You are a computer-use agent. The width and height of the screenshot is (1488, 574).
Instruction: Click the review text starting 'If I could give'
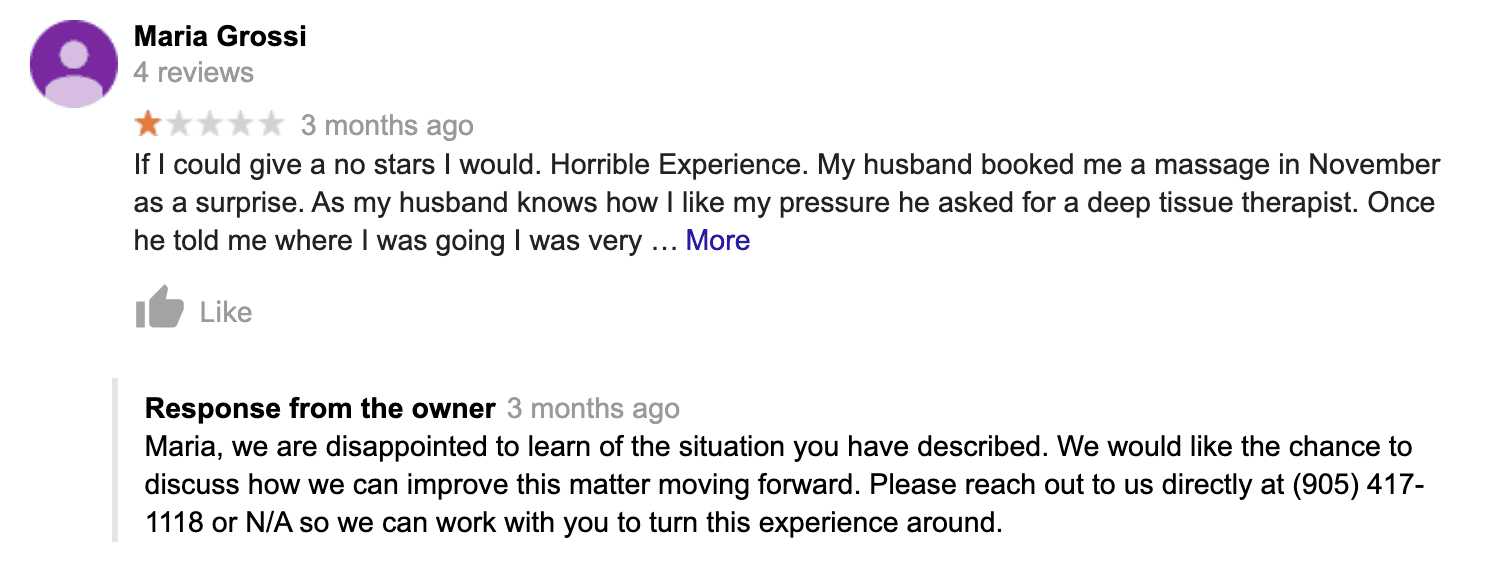click(x=785, y=203)
